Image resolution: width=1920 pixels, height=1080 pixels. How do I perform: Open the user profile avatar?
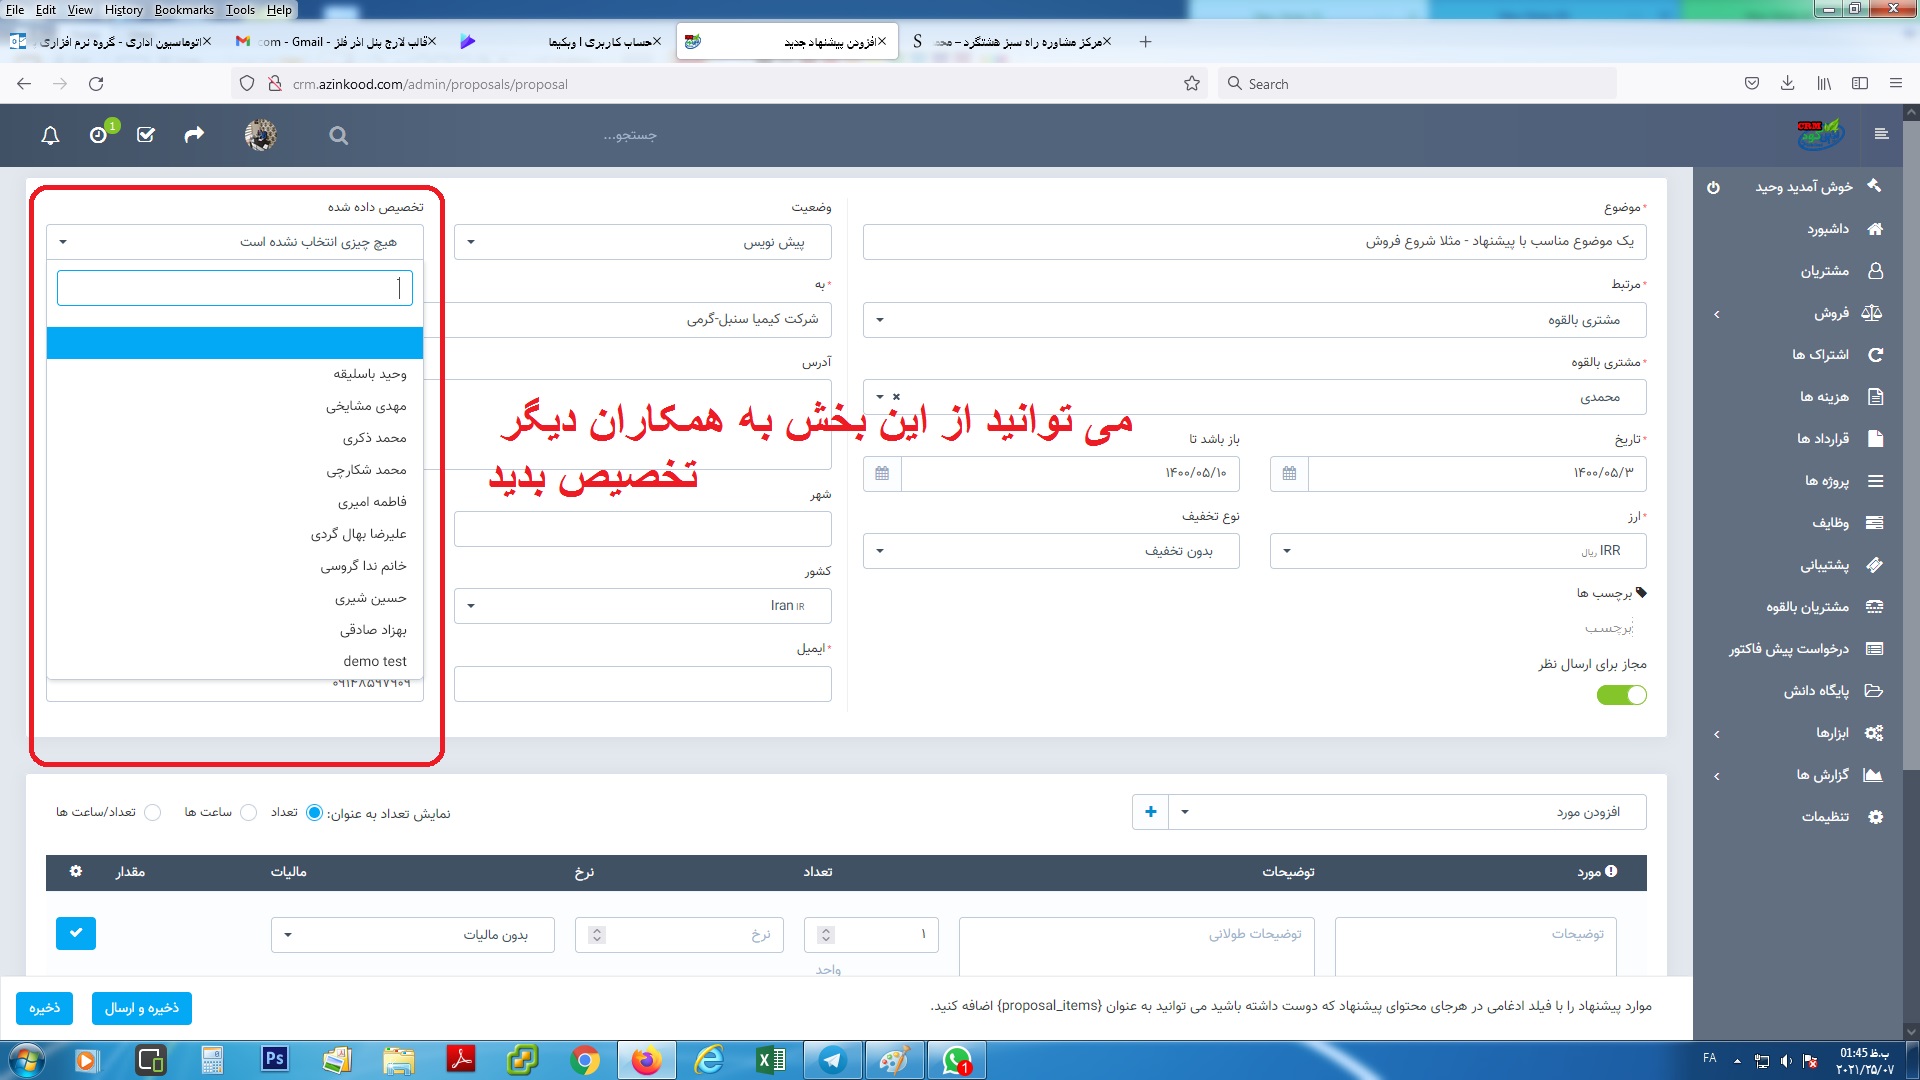261,135
